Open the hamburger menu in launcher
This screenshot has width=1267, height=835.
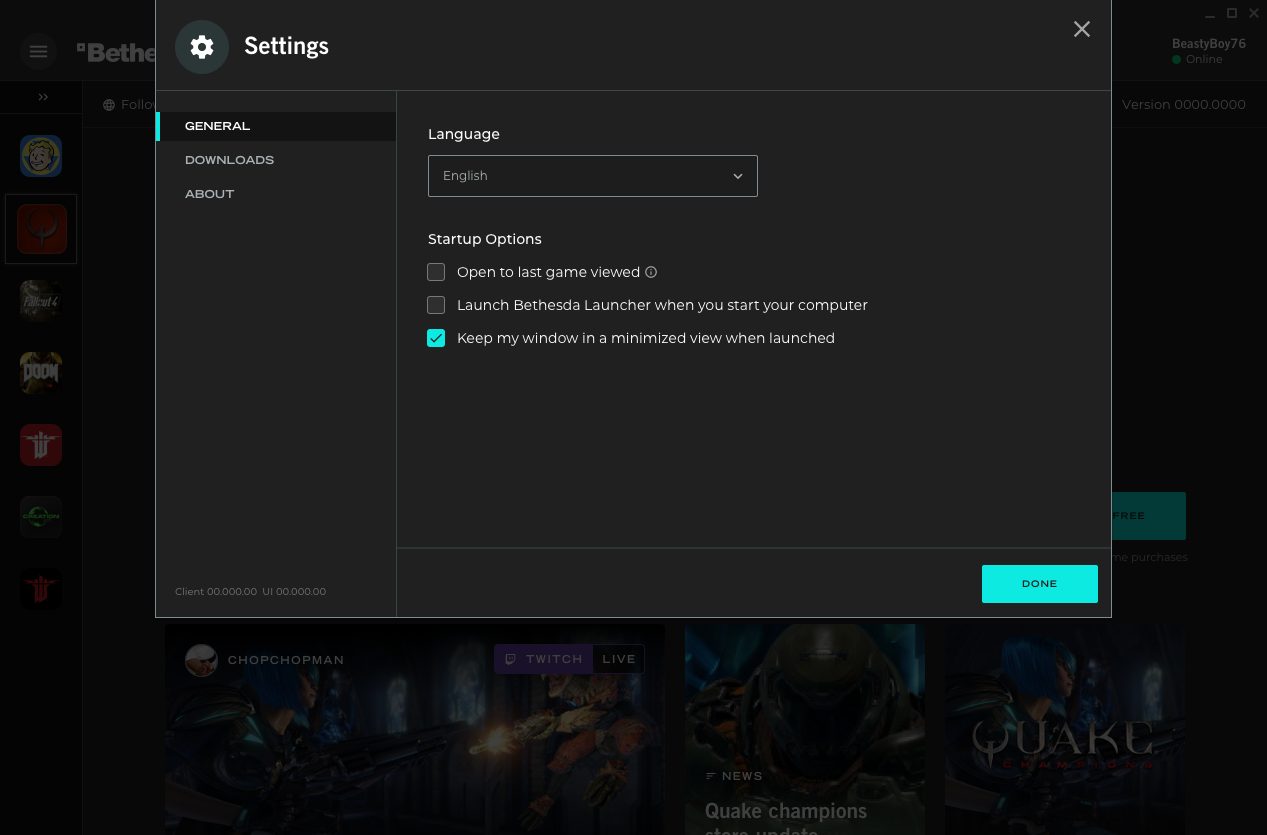39,51
